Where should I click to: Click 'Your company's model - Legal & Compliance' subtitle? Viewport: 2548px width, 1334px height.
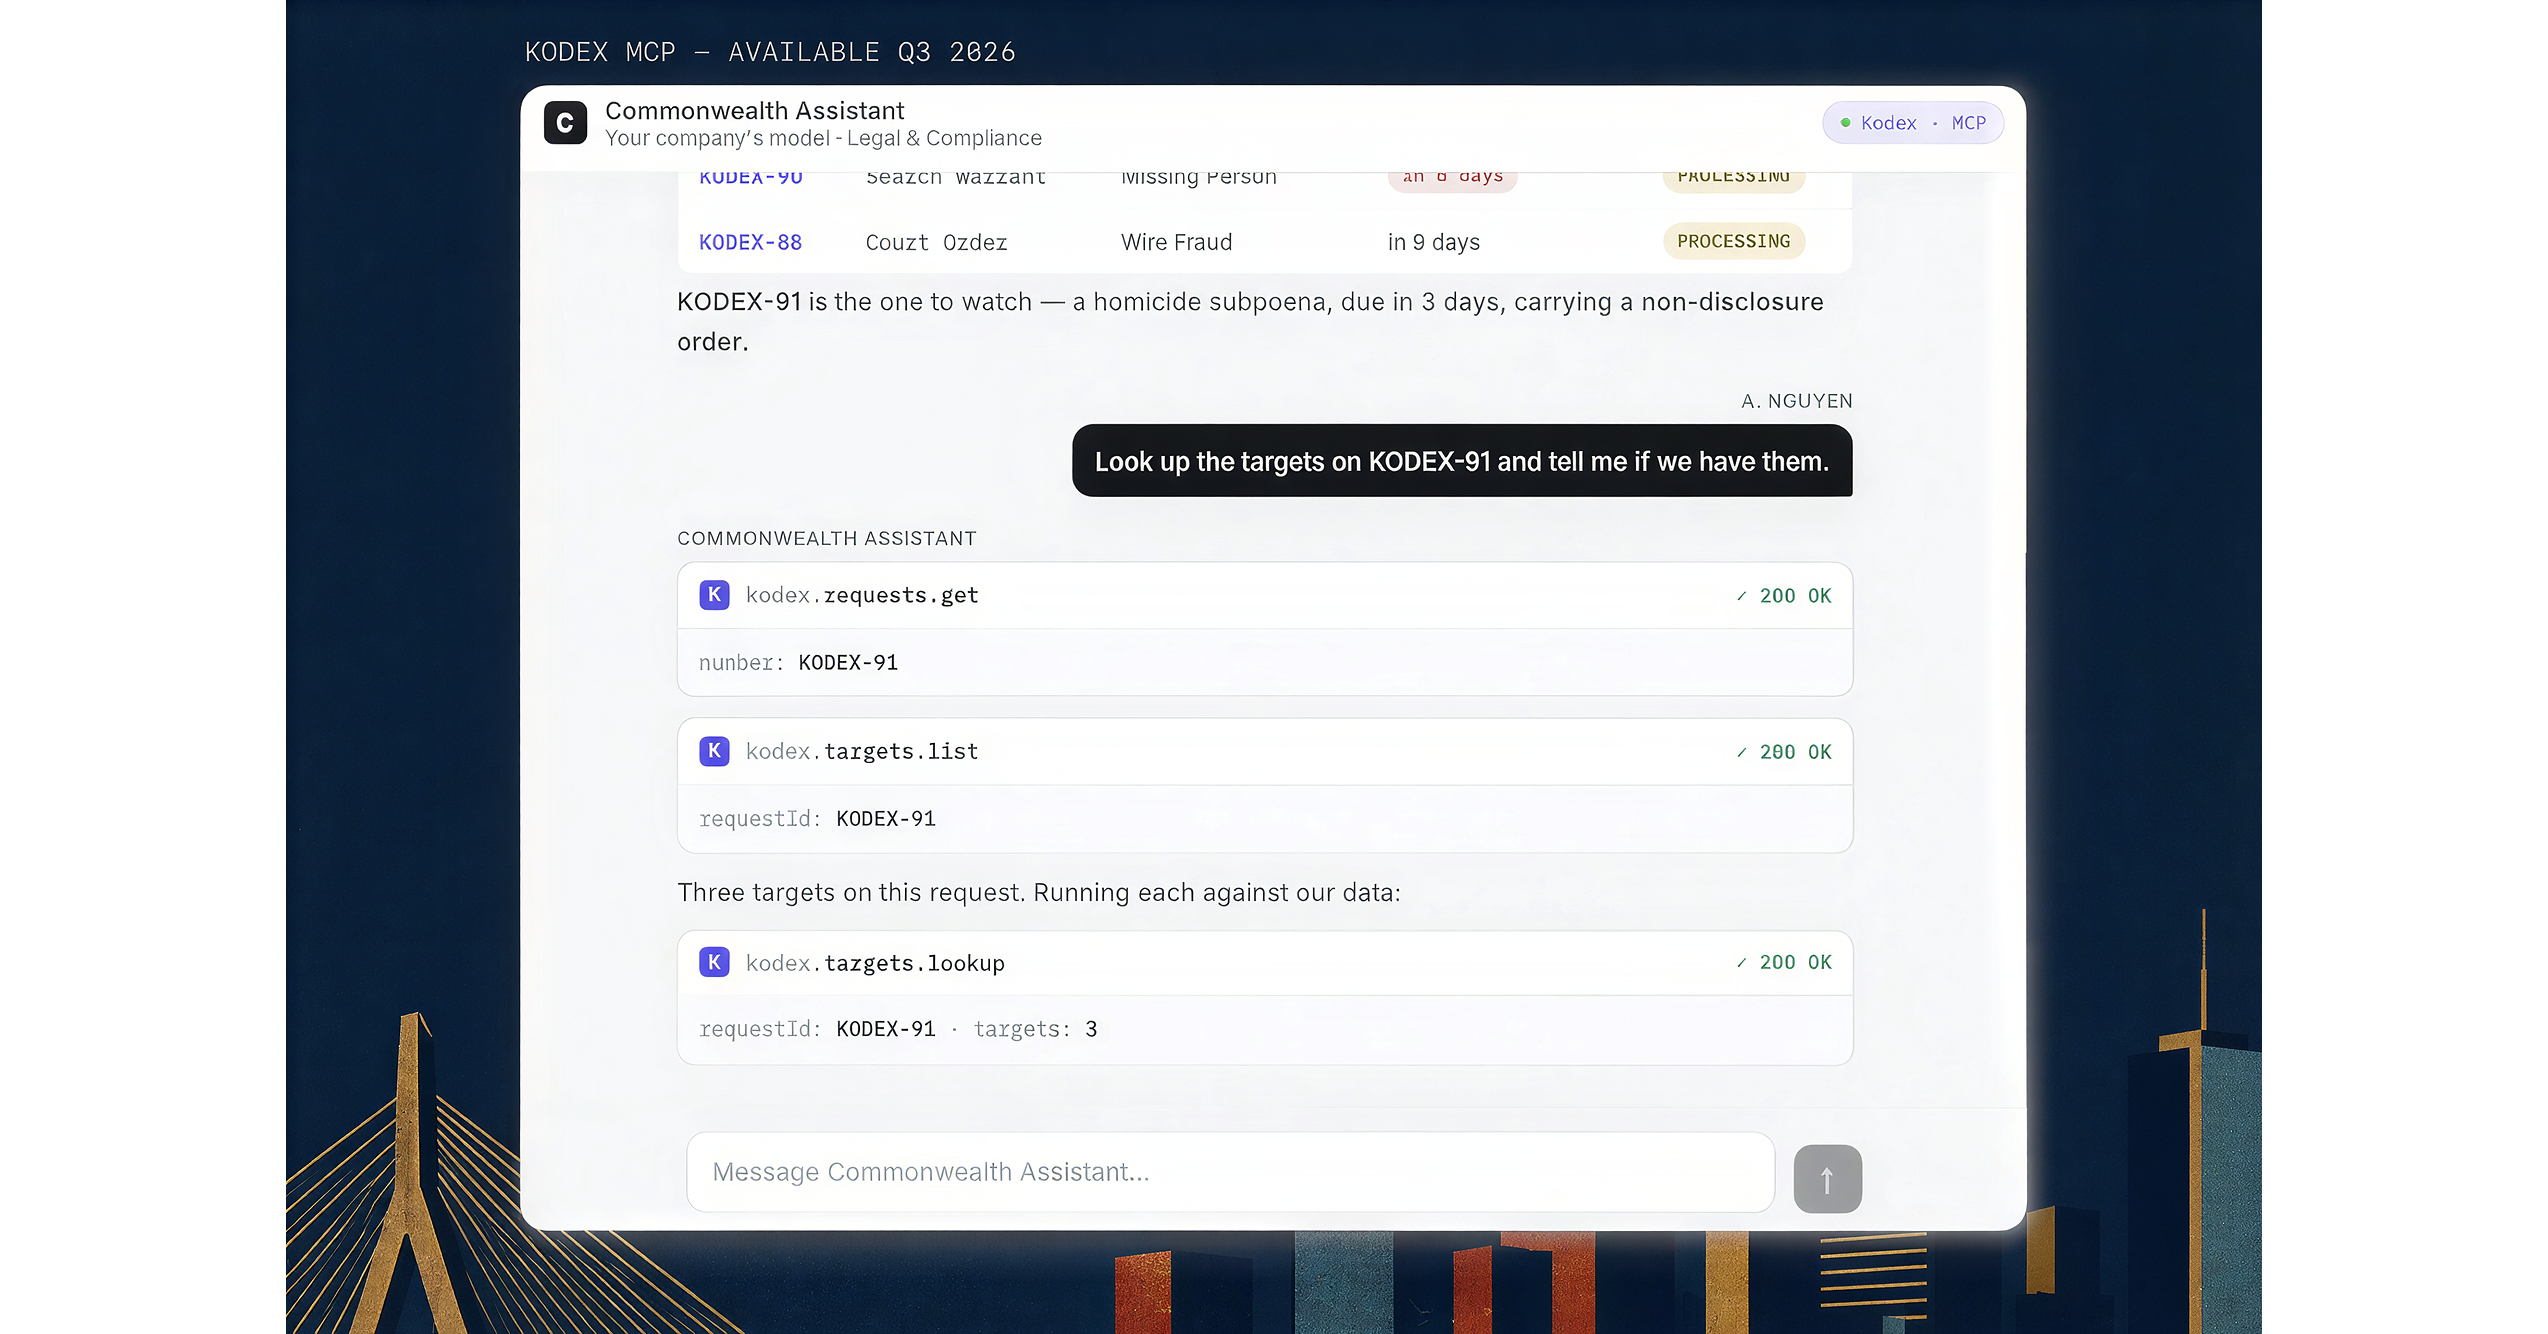pyautogui.click(x=823, y=138)
